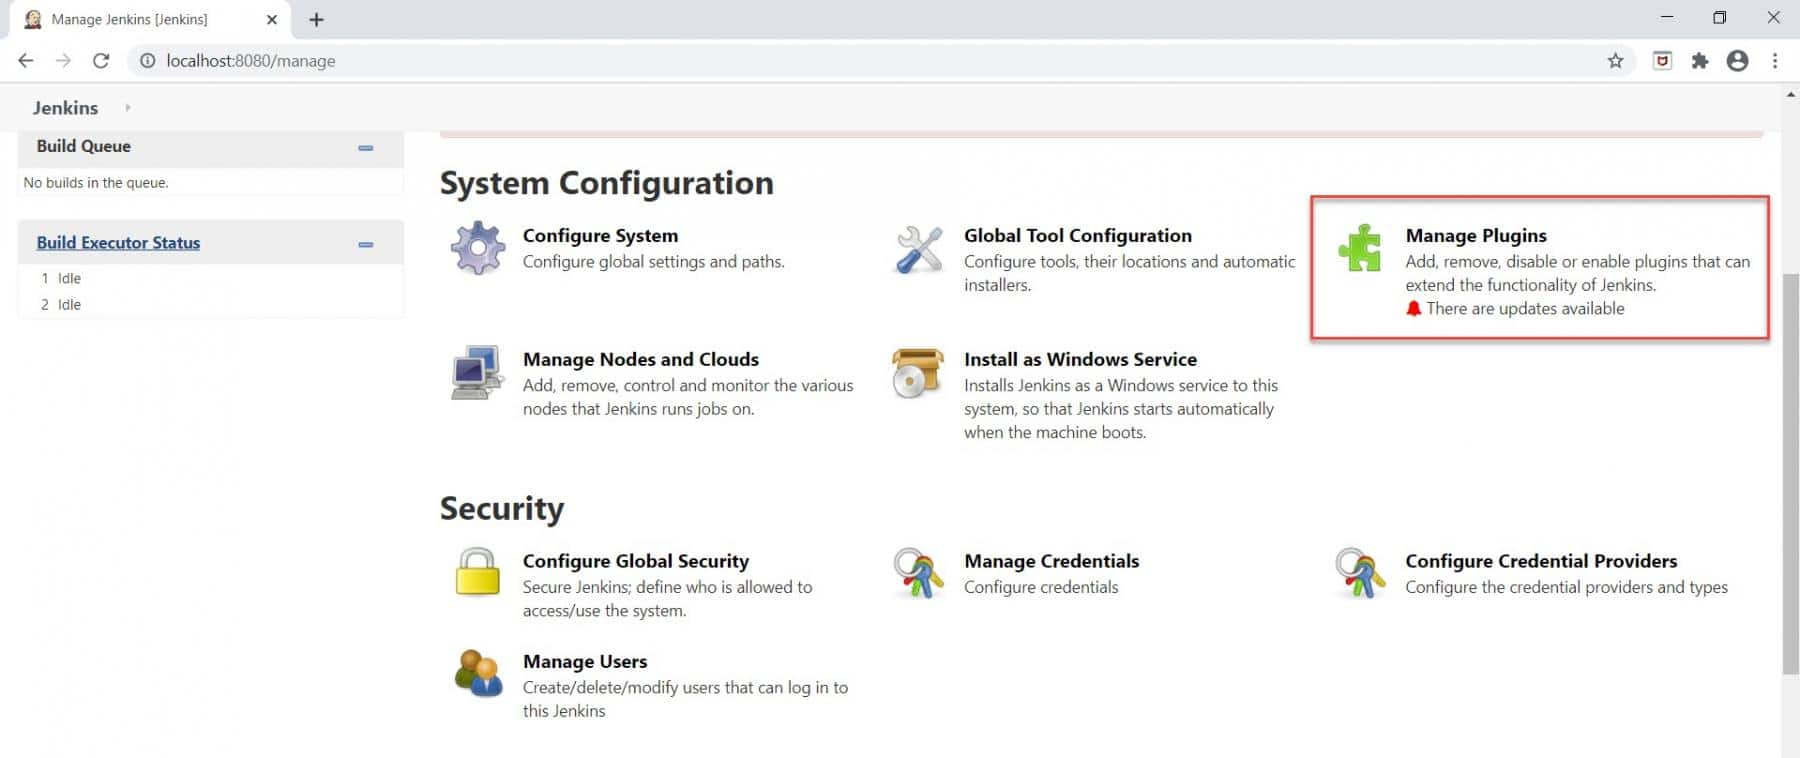This screenshot has height=758, width=1800.
Task: Click "There are updates available" text
Action: (x=1525, y=309)
